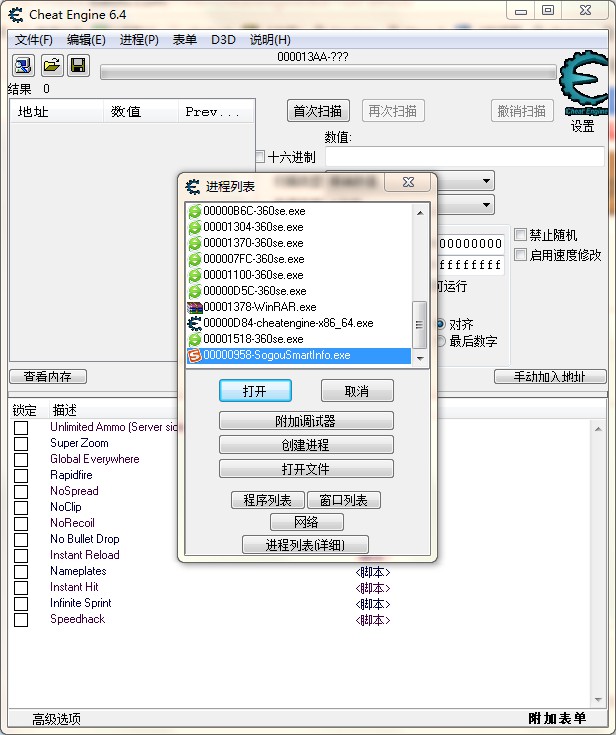Select 00001378-WinRAR.exe in process list
The width and height of the screenshot is (616, 735).
coord(299,307)
